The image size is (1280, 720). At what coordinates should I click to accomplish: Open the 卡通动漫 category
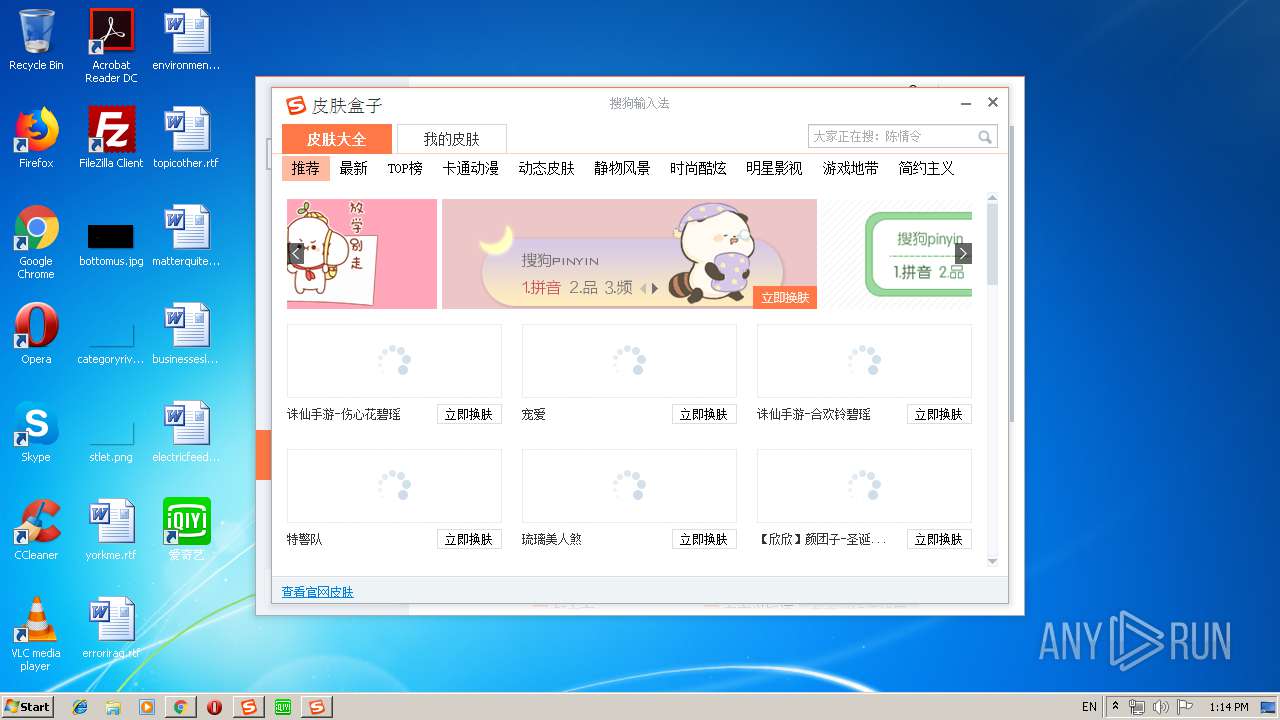(471, 168)
